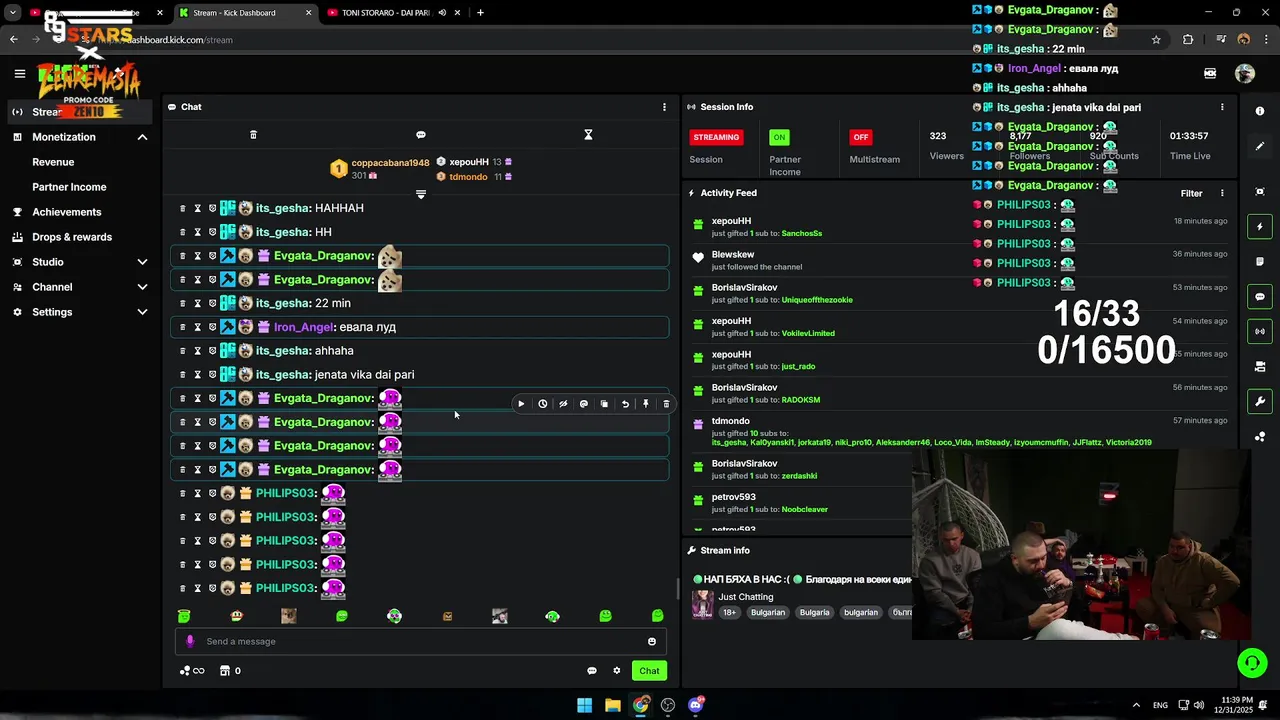Open the pencil edit icon in right sidebar
The width and height of the screenshot is (1280, 720).
click(x=1260, y=146)
